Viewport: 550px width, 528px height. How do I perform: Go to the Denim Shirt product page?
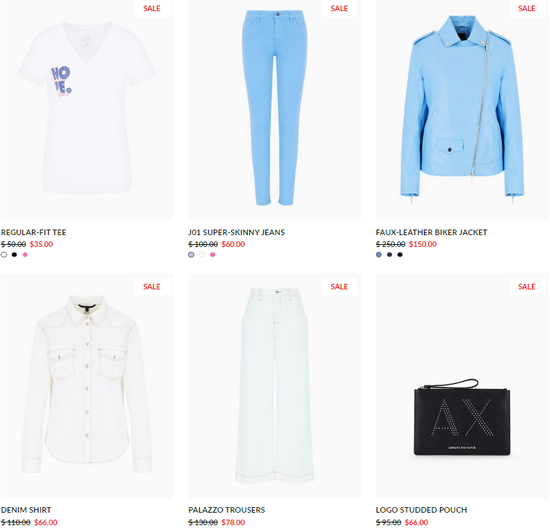[x=26, y=510]
